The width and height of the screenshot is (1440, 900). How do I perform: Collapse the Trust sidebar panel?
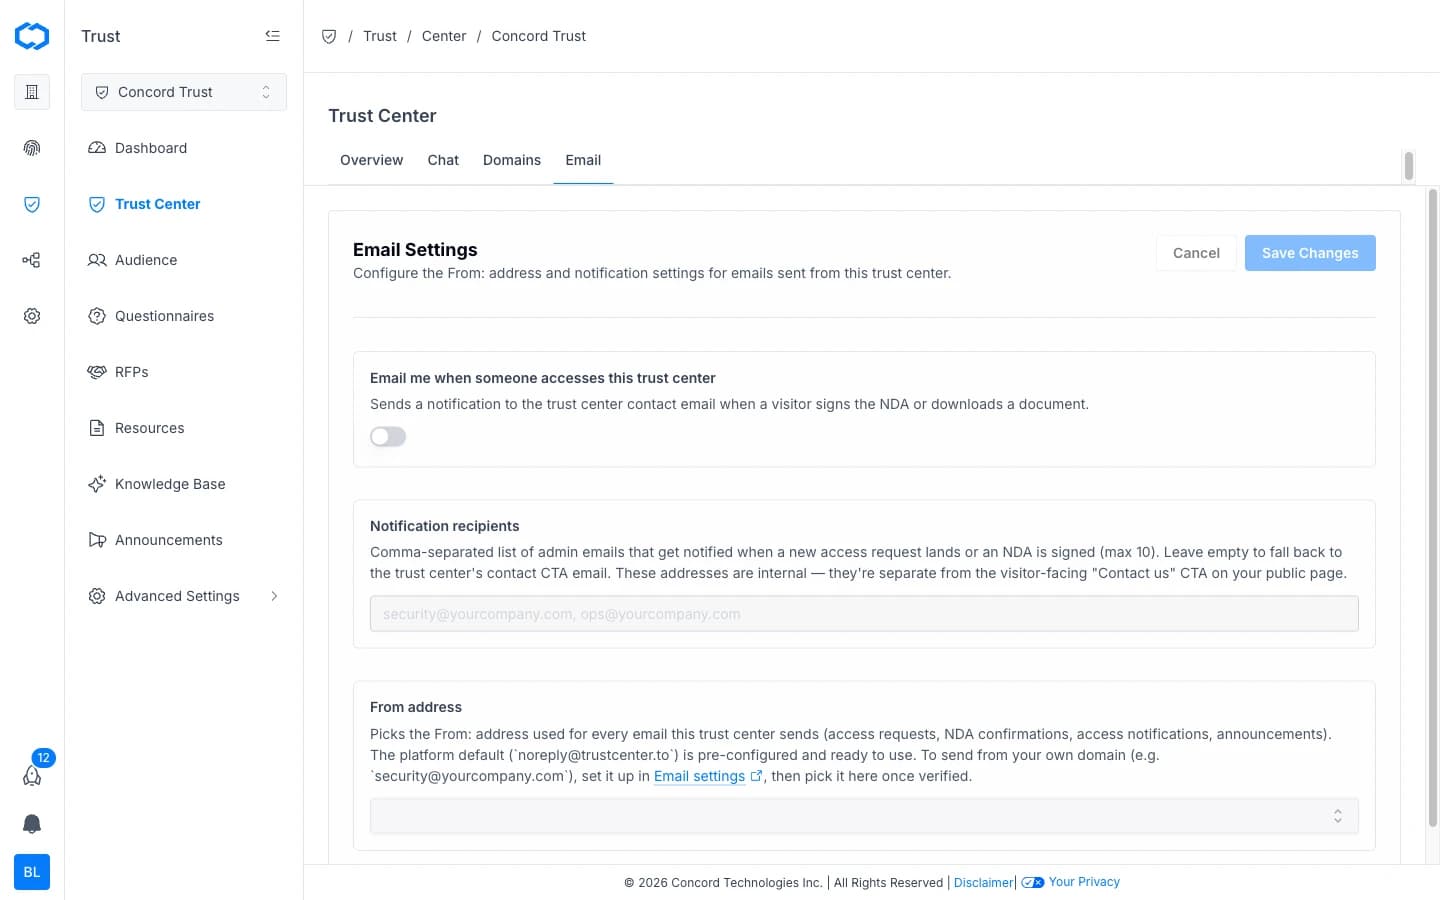coord(272,36)
